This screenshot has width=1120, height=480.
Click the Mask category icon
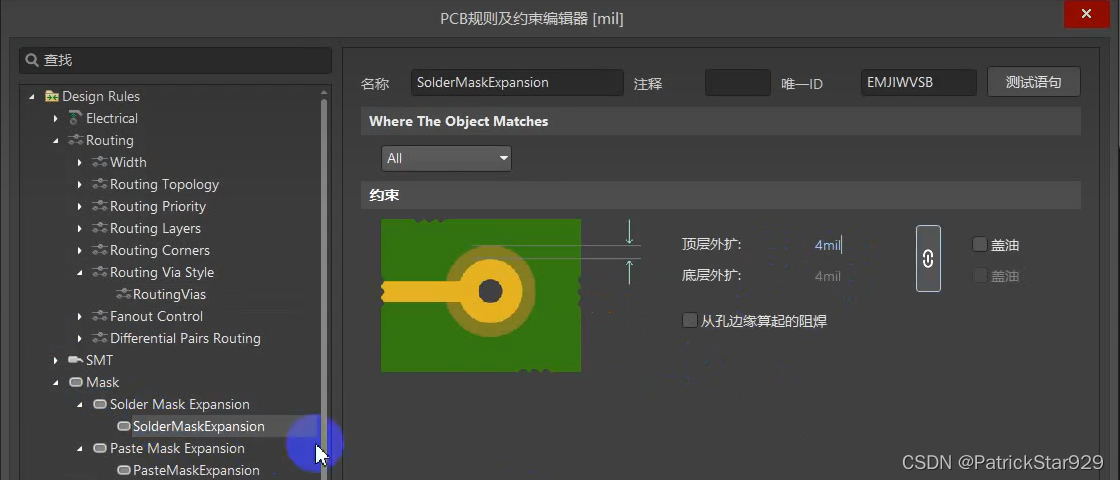point(76,383)
